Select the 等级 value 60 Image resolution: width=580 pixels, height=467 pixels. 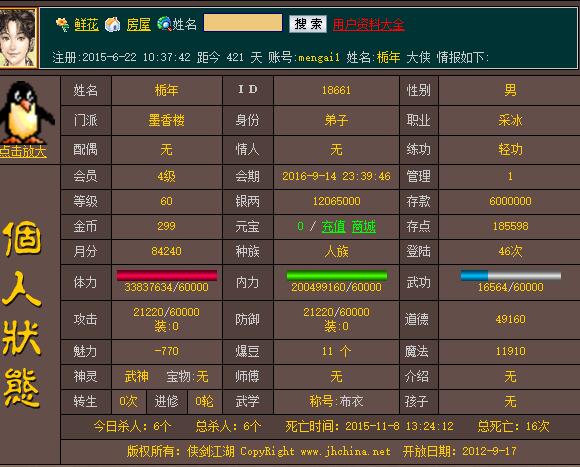pos(166,201)
